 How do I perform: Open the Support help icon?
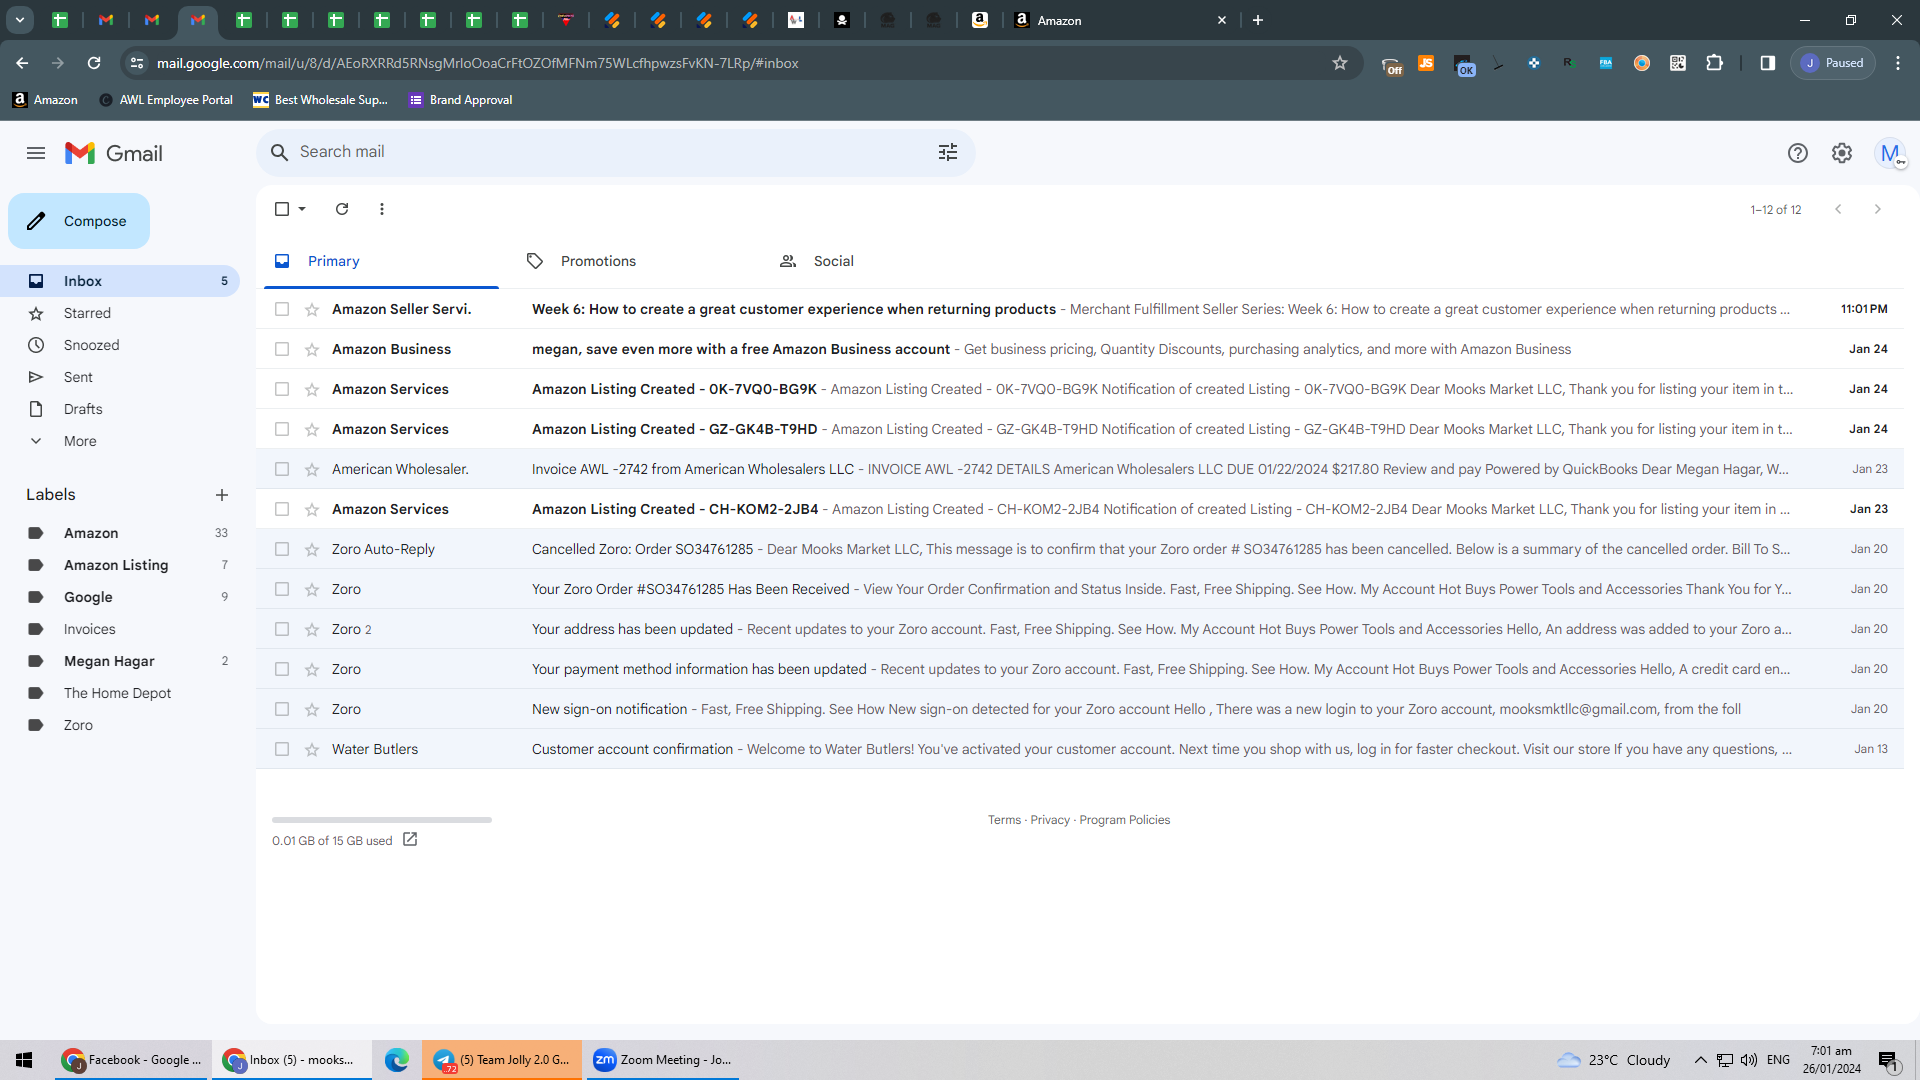[x=1798, y=153]
